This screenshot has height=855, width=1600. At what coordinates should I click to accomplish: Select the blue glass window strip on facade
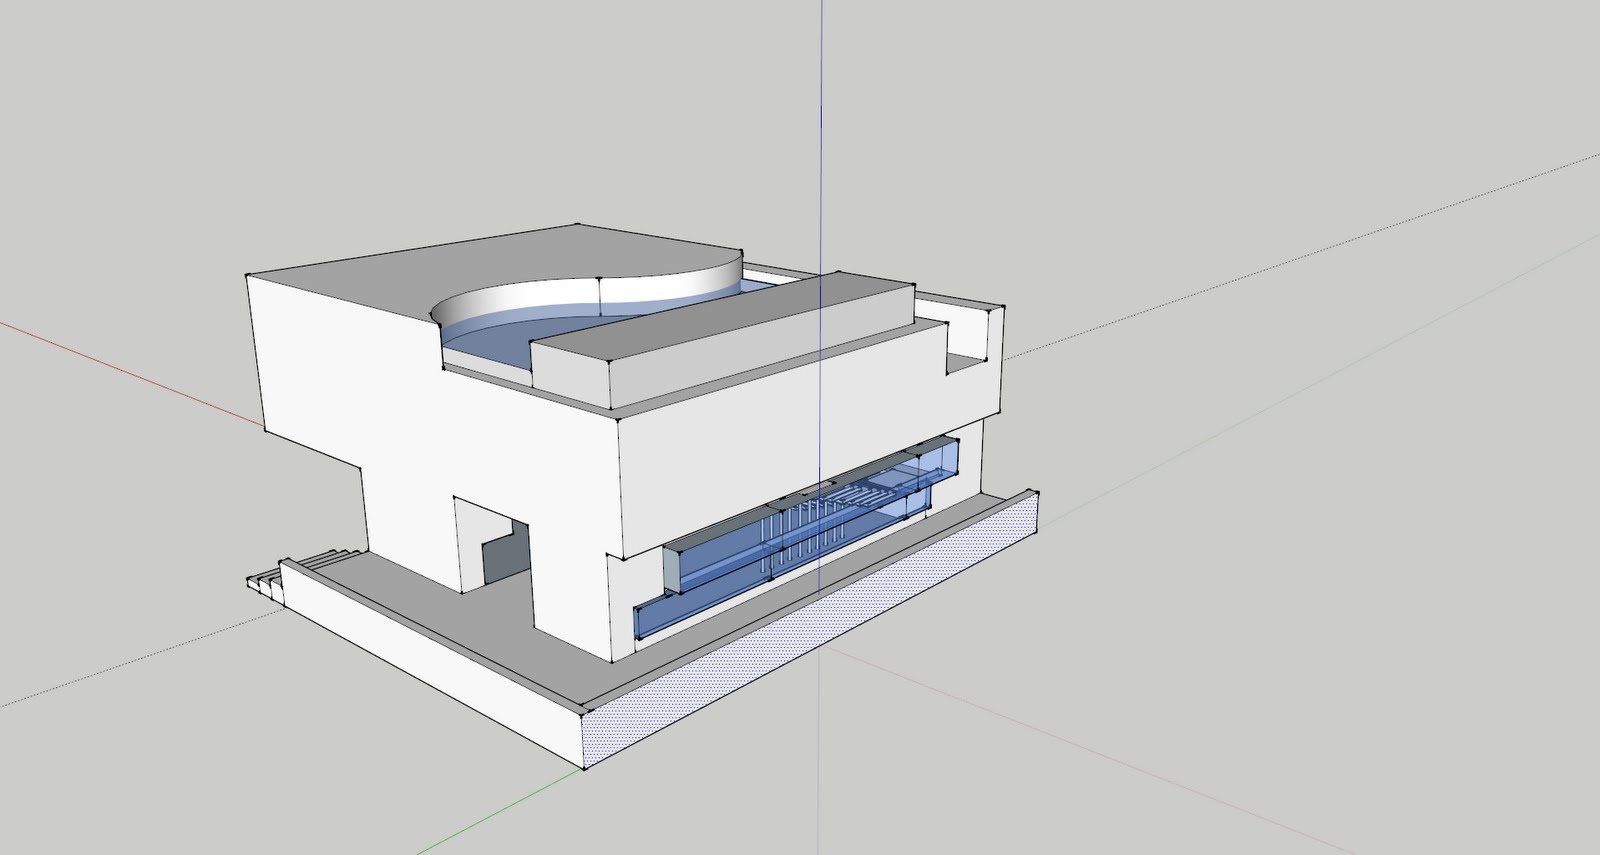pos(797,540)
